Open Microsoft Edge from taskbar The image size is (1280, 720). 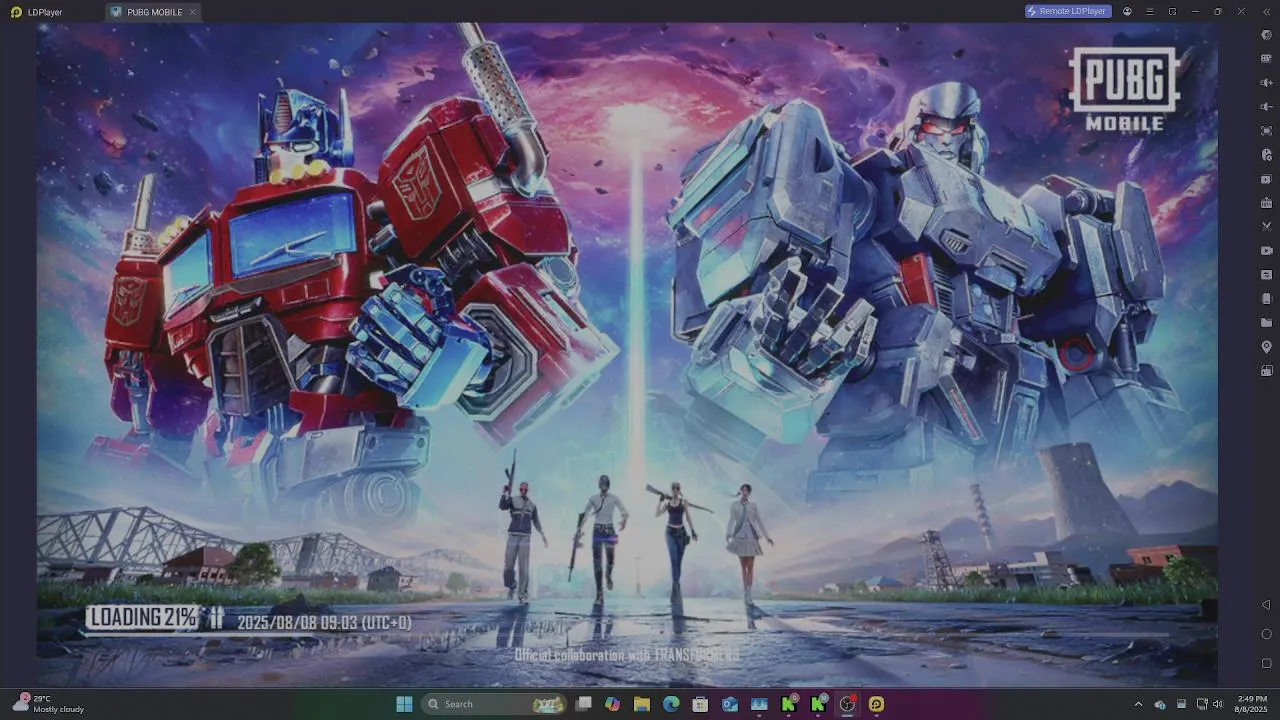(671, 704)
